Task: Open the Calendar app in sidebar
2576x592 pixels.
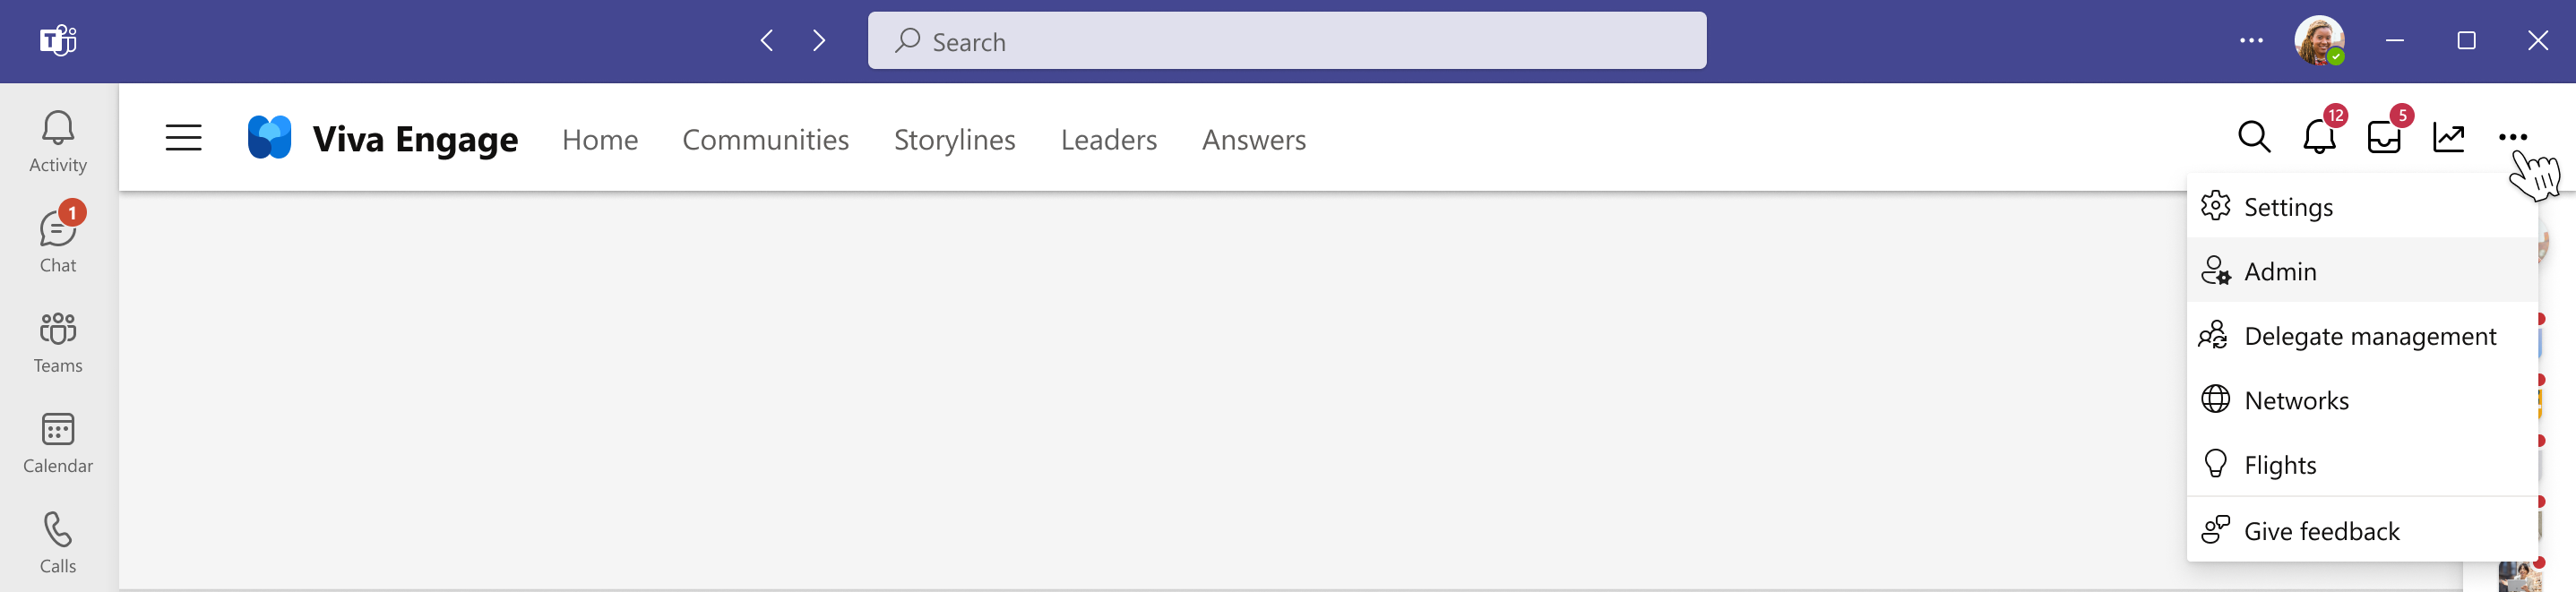Action: pyautogui.click(x=58, y=442)
